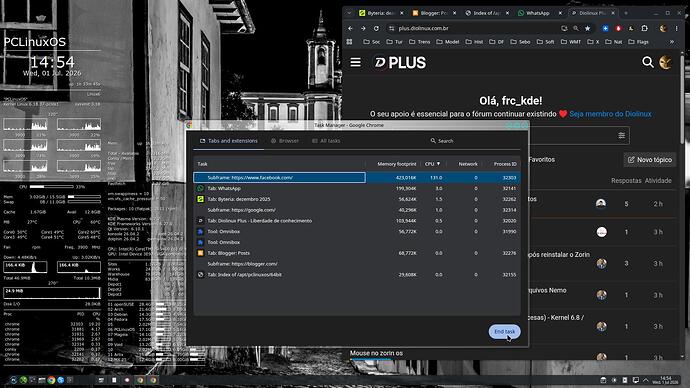Click the Novo tópico button
This screenshot has height=388, width=690.
point(650,160)
